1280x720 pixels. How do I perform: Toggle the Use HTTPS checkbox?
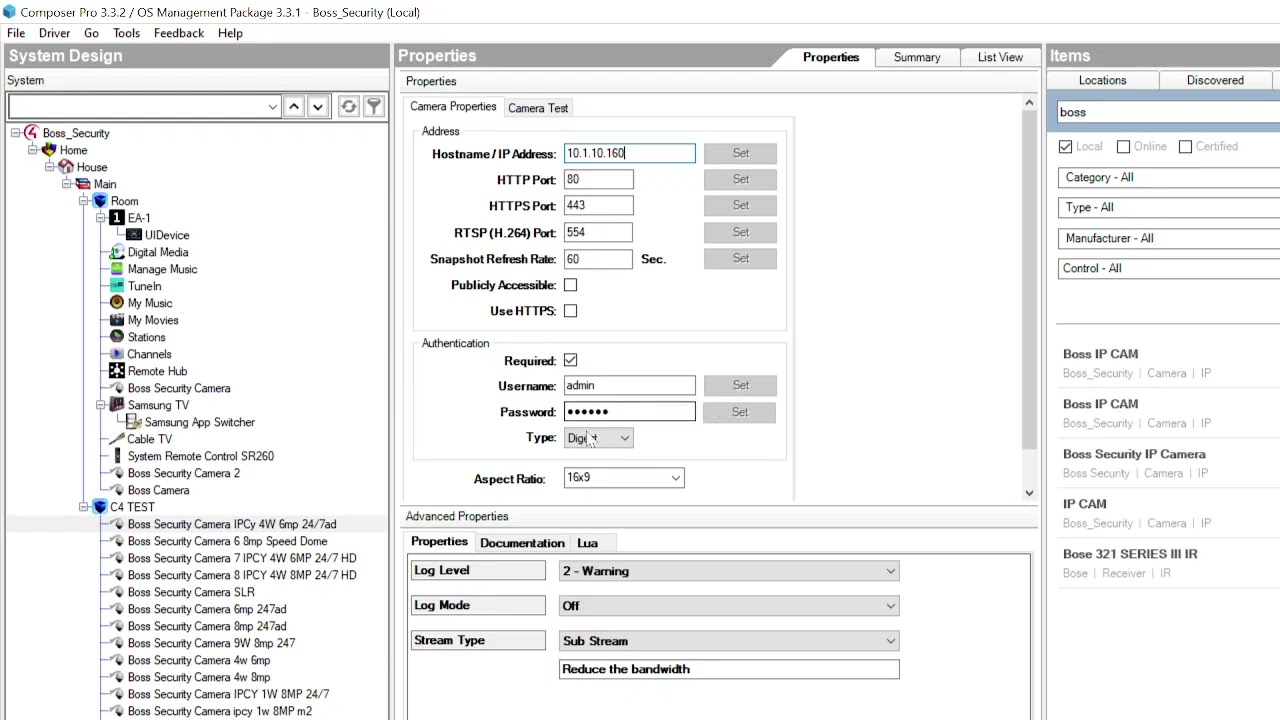(570, 311)
